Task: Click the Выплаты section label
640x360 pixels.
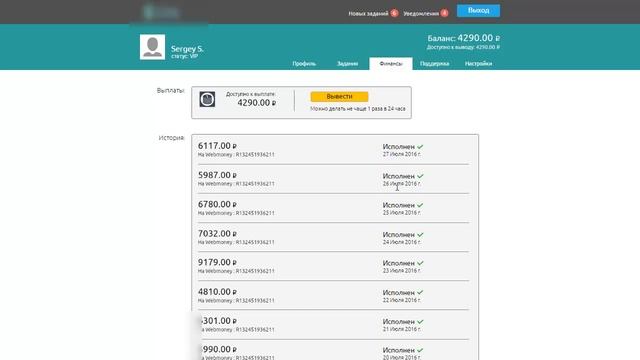Action: point(171,91)
